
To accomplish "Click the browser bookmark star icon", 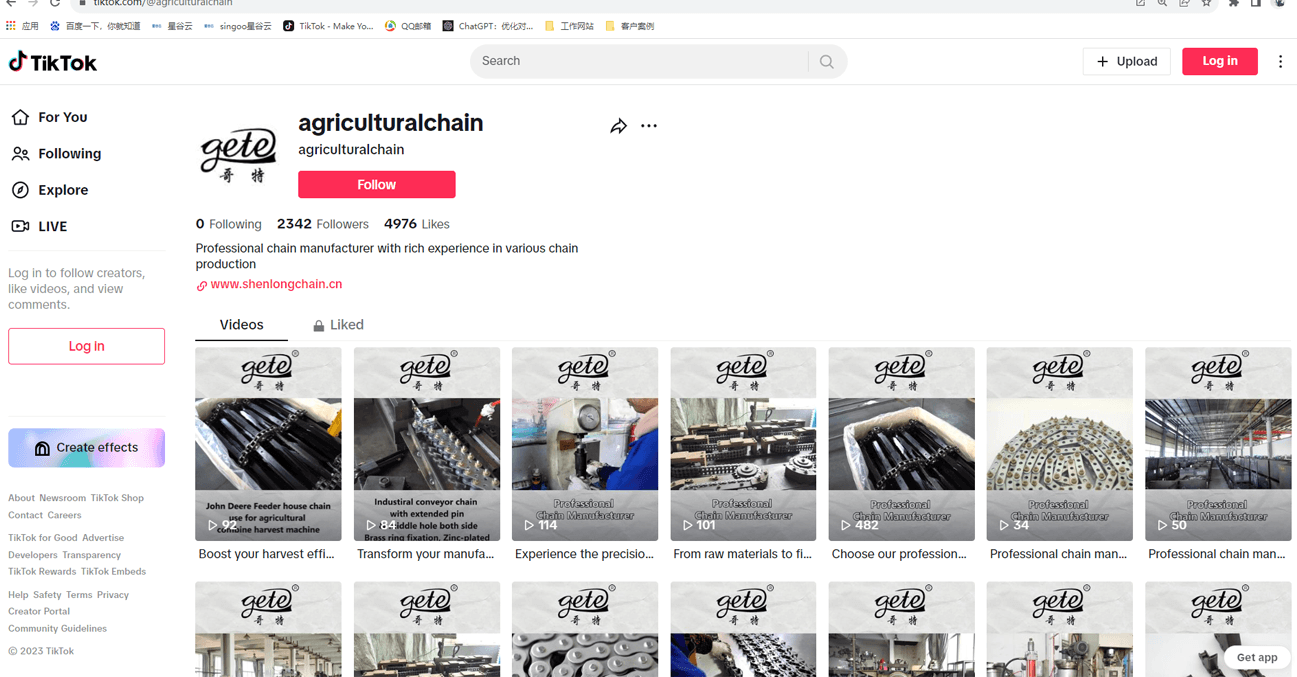I will click(1206, 4).
